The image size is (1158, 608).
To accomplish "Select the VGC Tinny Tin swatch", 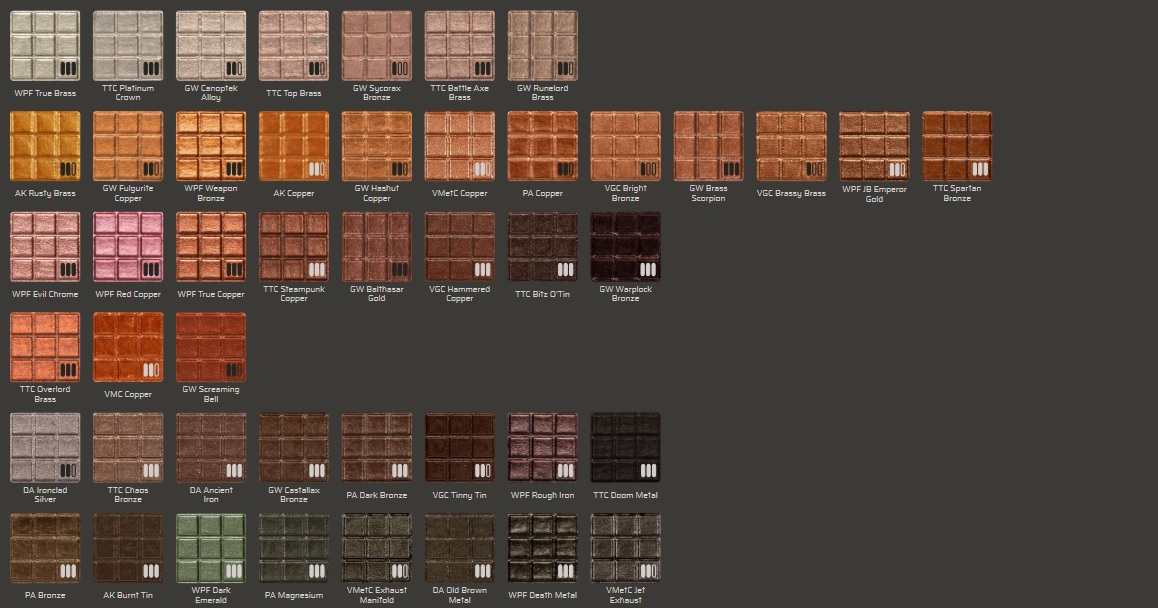I will [x=459, y=448].
